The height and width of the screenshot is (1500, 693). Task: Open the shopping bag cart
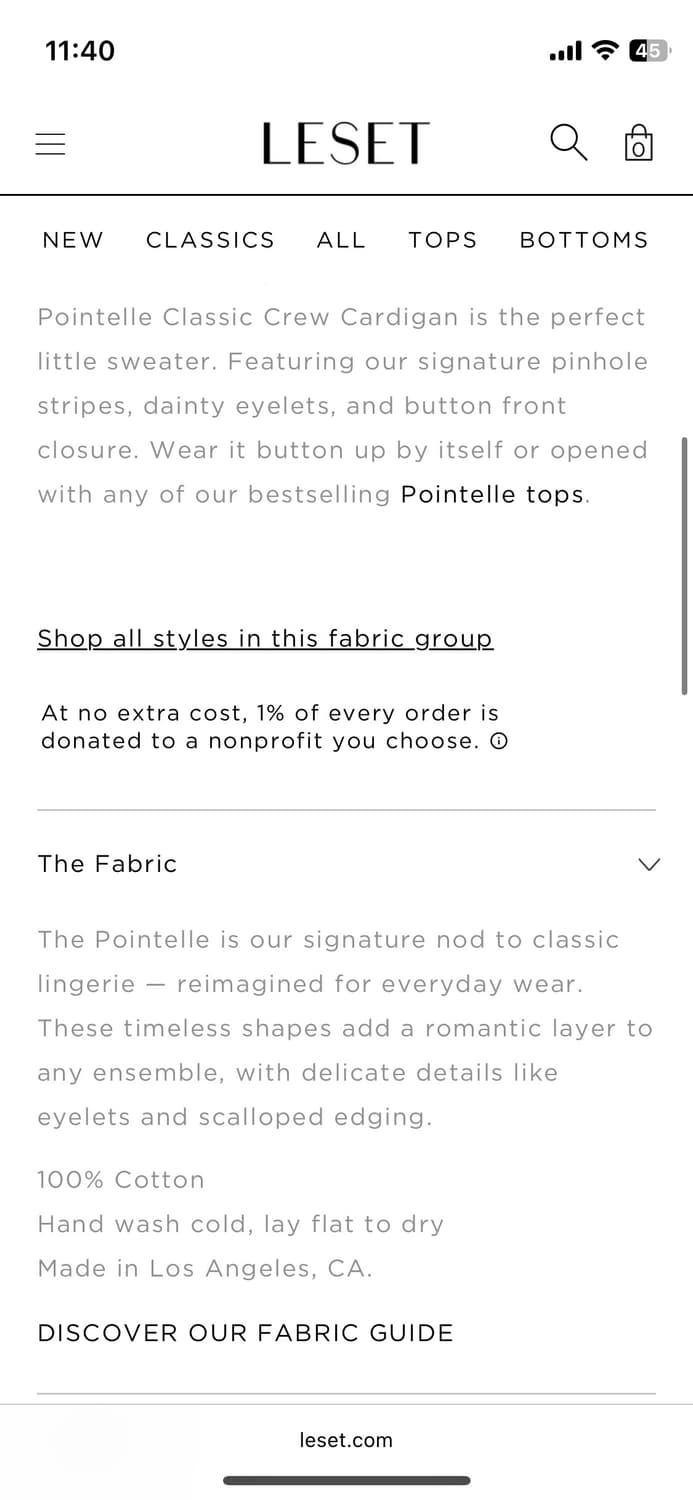[639, 143]
